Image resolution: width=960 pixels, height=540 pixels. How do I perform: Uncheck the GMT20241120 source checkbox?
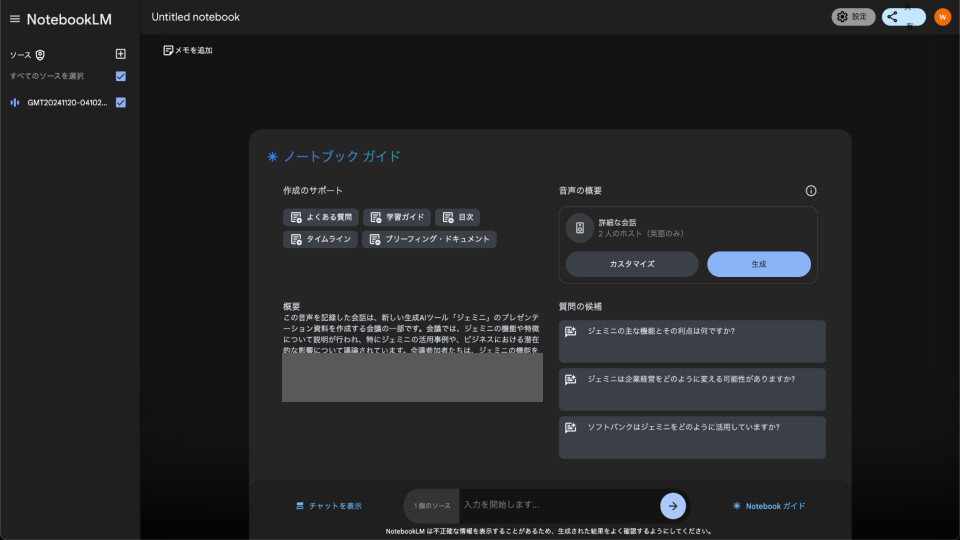point(121,102)
